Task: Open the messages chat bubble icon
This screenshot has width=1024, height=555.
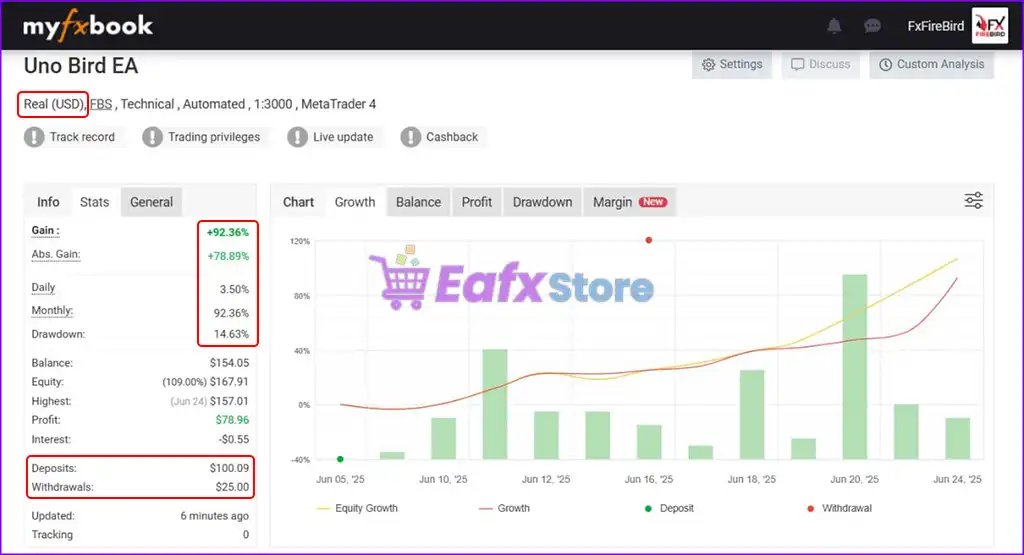Action: [872, 26]
